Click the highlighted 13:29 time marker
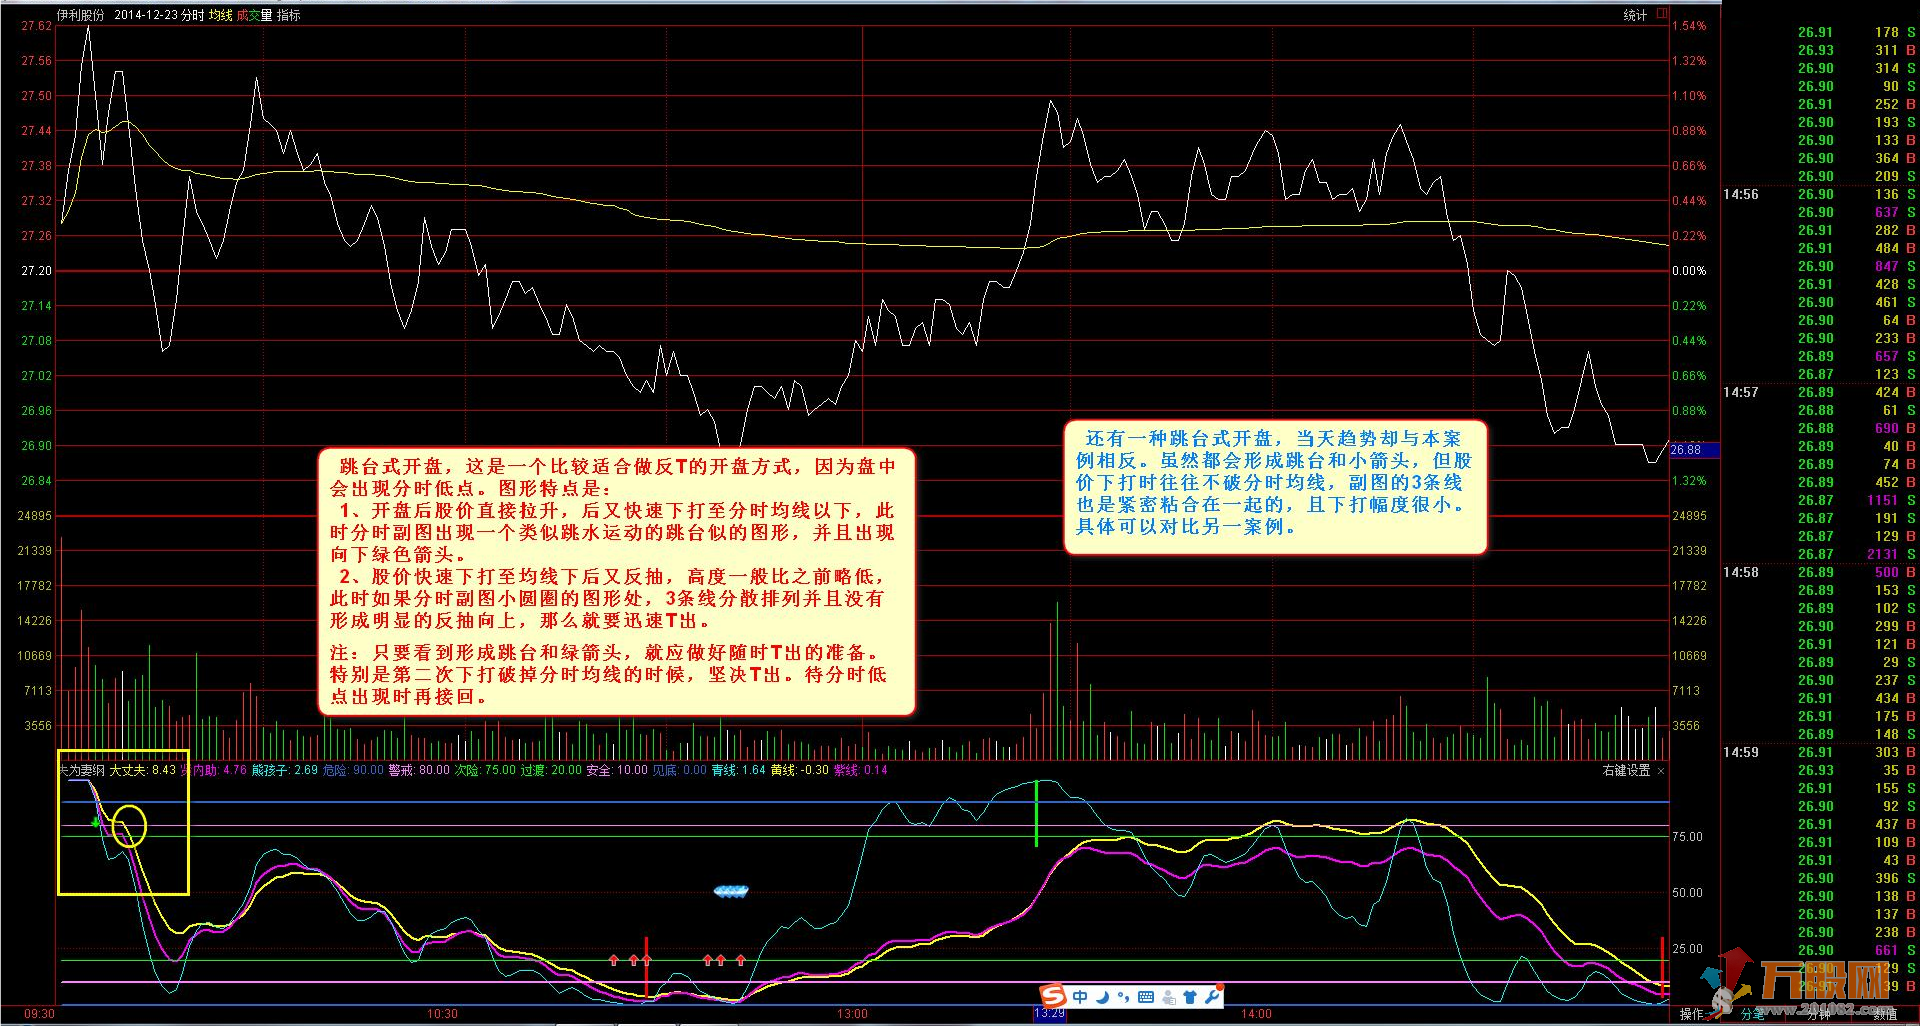 [x=1049, y=1013]
